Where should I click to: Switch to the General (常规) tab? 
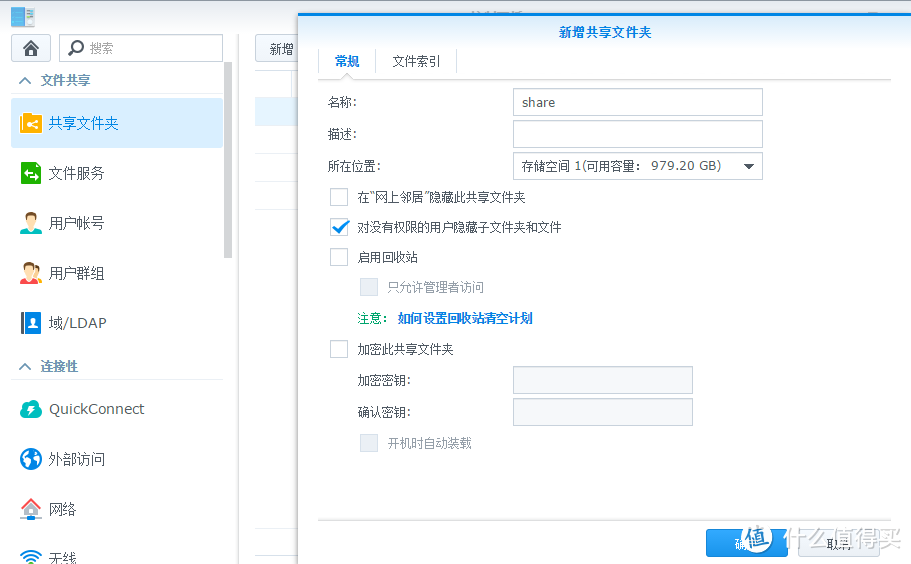[x=347, y=61]
